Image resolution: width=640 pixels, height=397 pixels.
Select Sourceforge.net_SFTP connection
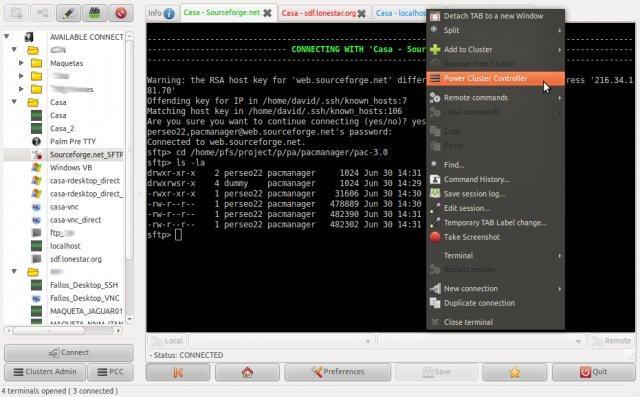point(86,155)
